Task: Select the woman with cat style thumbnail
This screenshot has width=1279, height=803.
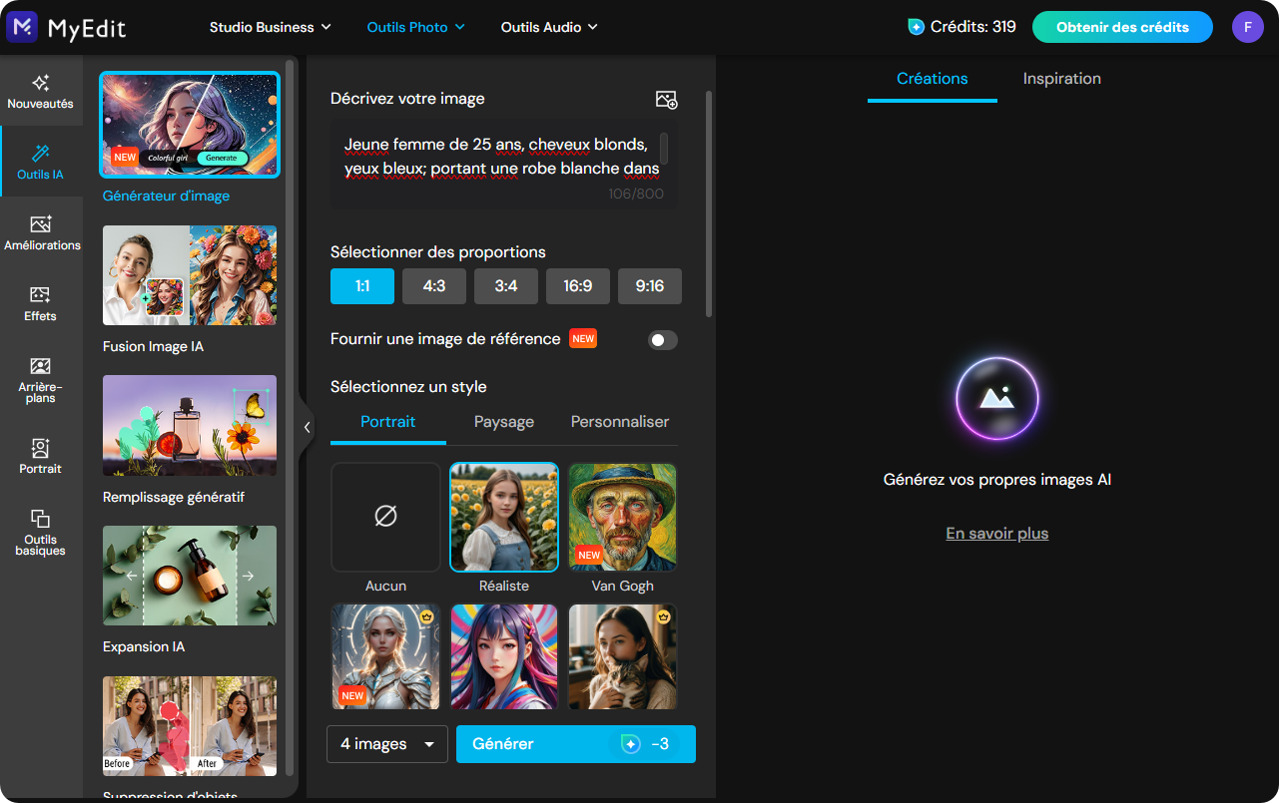Action: (x=622, y=657)
